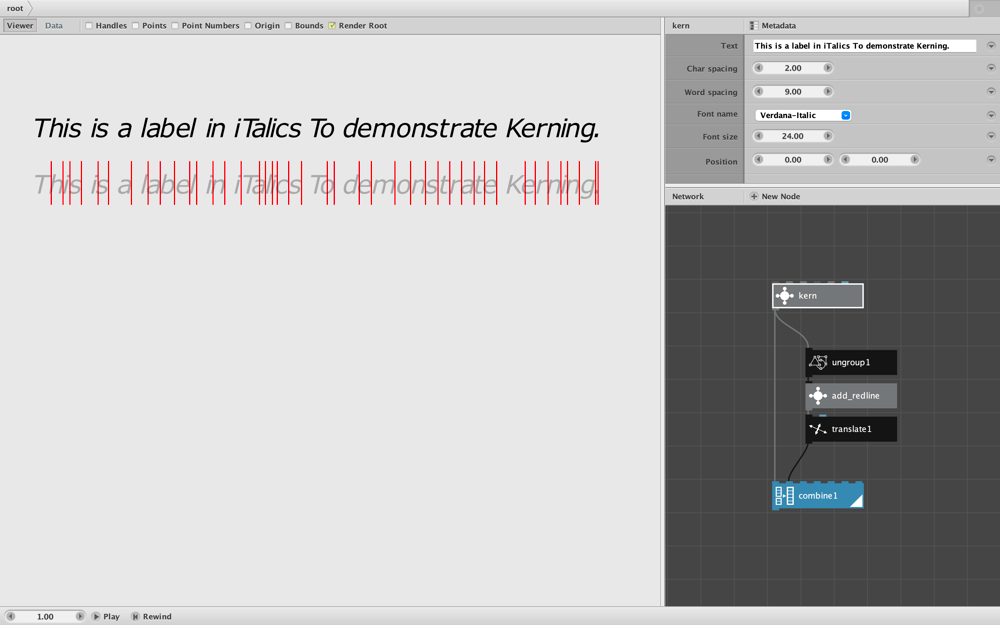Click the frame number field 1.00
This screenshot has width=1000, height=625.
point(45,616)
